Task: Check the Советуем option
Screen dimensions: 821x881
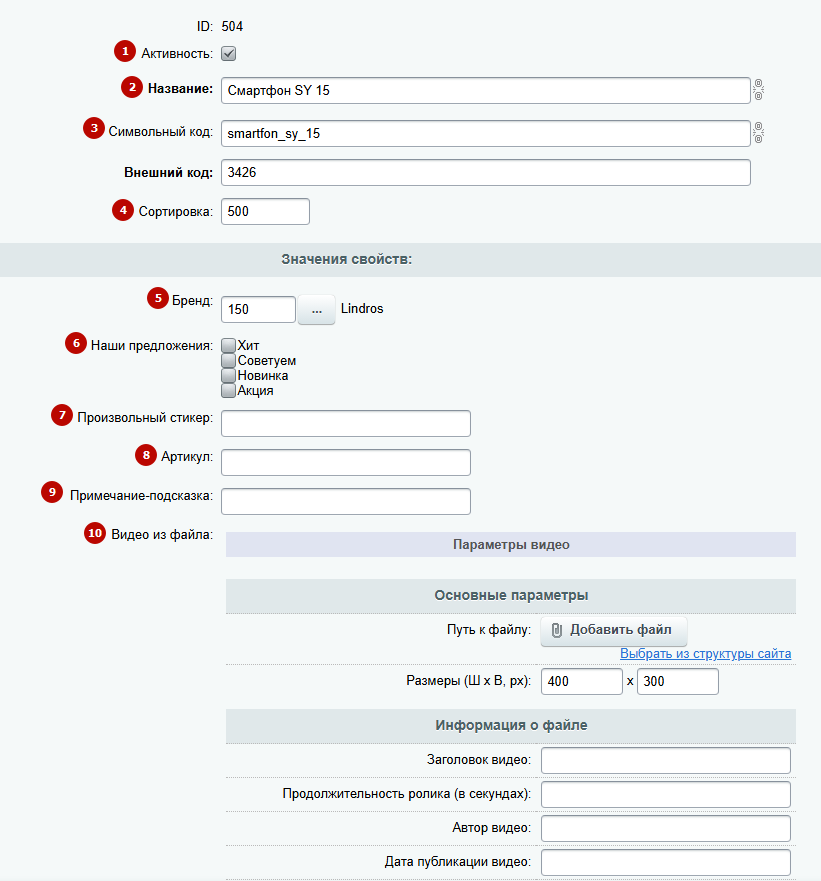Action: (228, 360)
